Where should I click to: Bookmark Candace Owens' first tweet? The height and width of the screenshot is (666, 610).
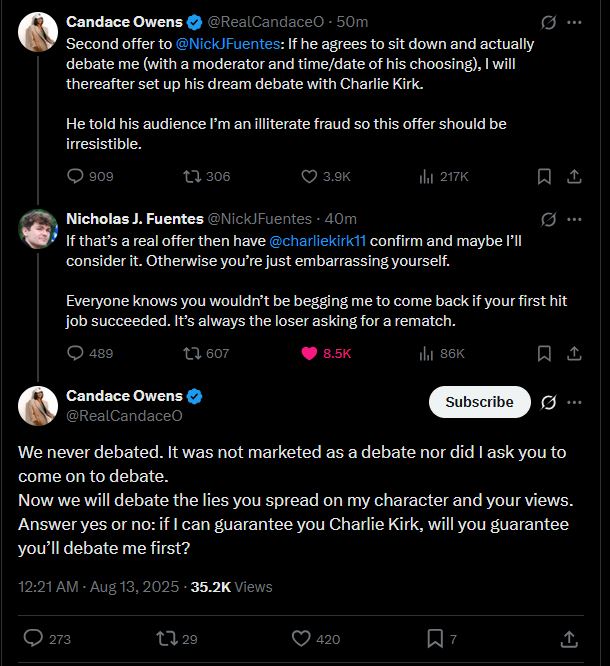(544, 176)
